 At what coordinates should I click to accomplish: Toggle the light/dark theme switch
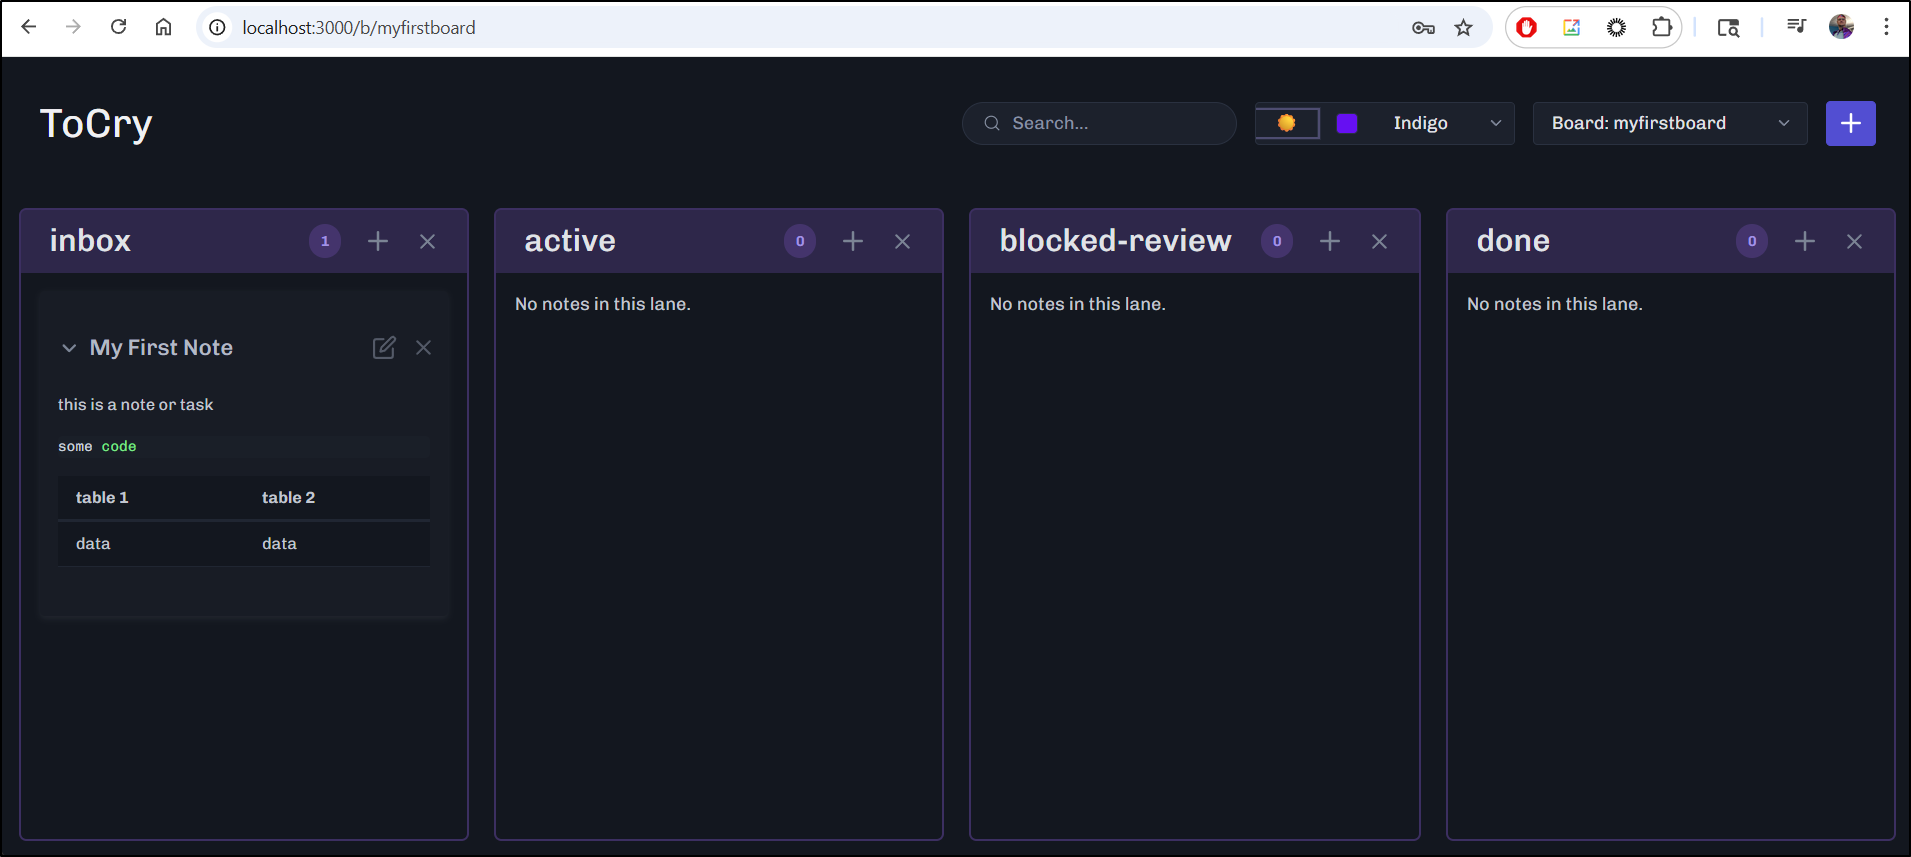[1287, 123]
